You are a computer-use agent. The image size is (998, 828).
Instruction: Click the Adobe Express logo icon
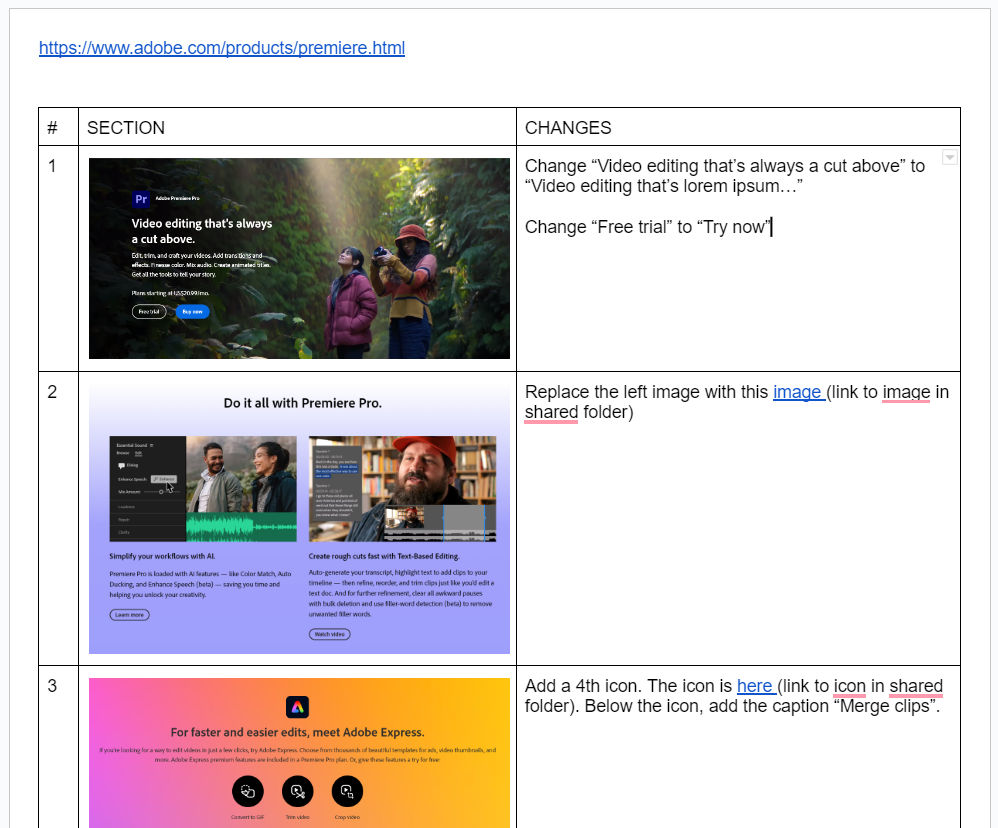[x=297, y=707]
